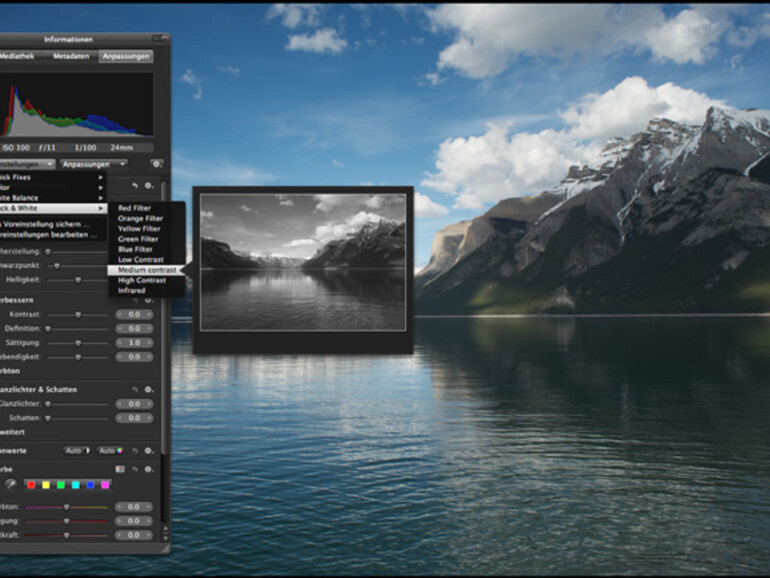The image size is (770, 578).
Task: Select the red color swatch in Farbe
Action: 32,484
